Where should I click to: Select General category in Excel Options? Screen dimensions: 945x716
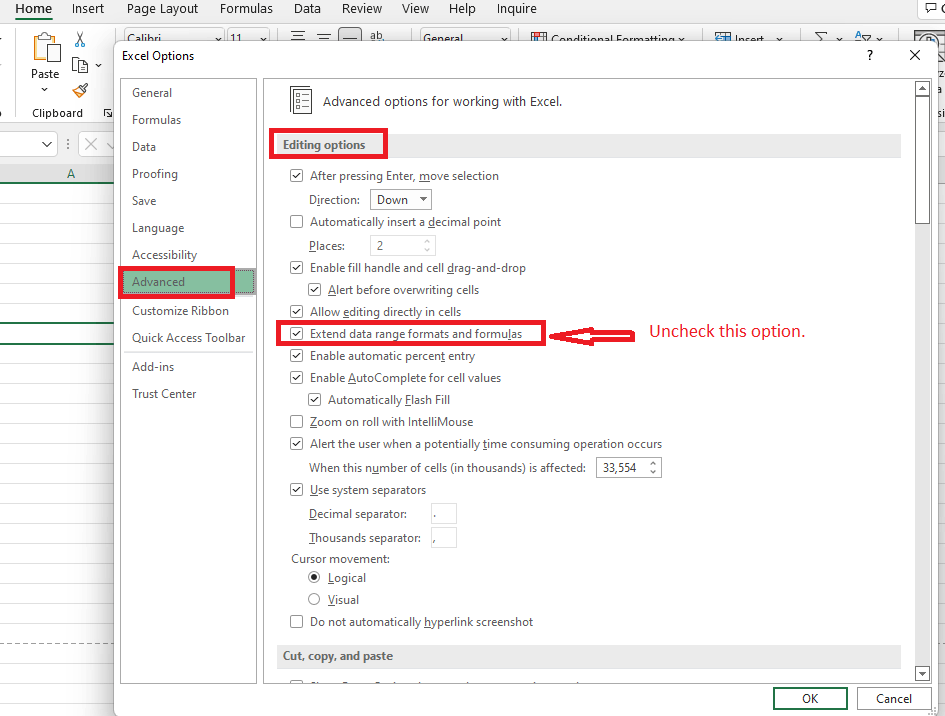188,93
